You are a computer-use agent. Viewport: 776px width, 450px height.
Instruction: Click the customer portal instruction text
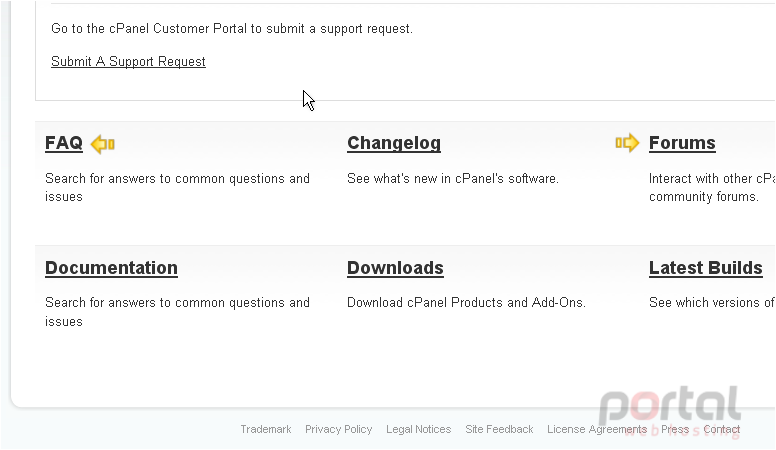click(x=232, y=29)
